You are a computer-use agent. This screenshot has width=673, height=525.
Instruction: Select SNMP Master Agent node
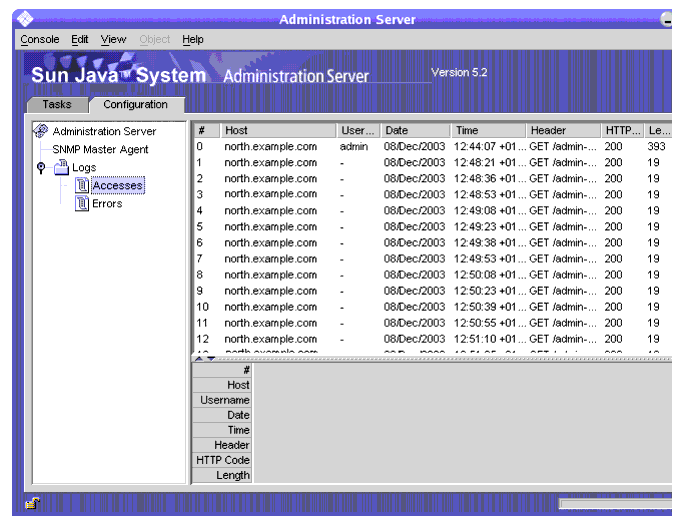pyautogui.click(x=100, y=149)
